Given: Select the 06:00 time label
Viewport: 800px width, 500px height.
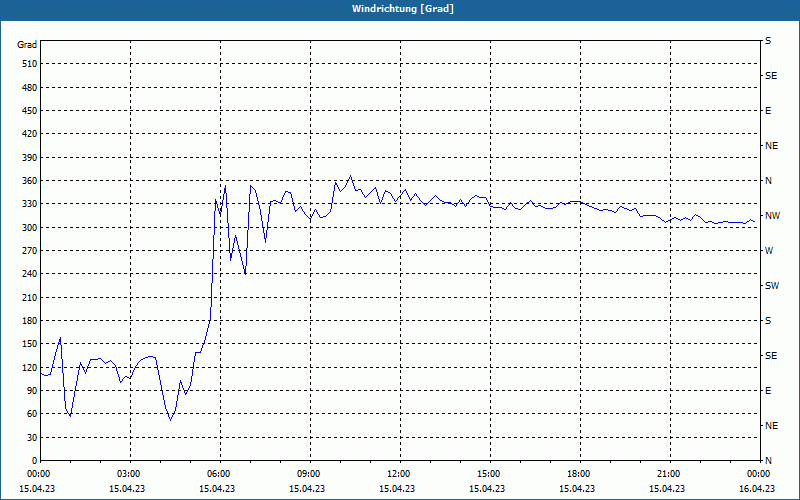Looking at the screenshot, I should tap(218, 474).
